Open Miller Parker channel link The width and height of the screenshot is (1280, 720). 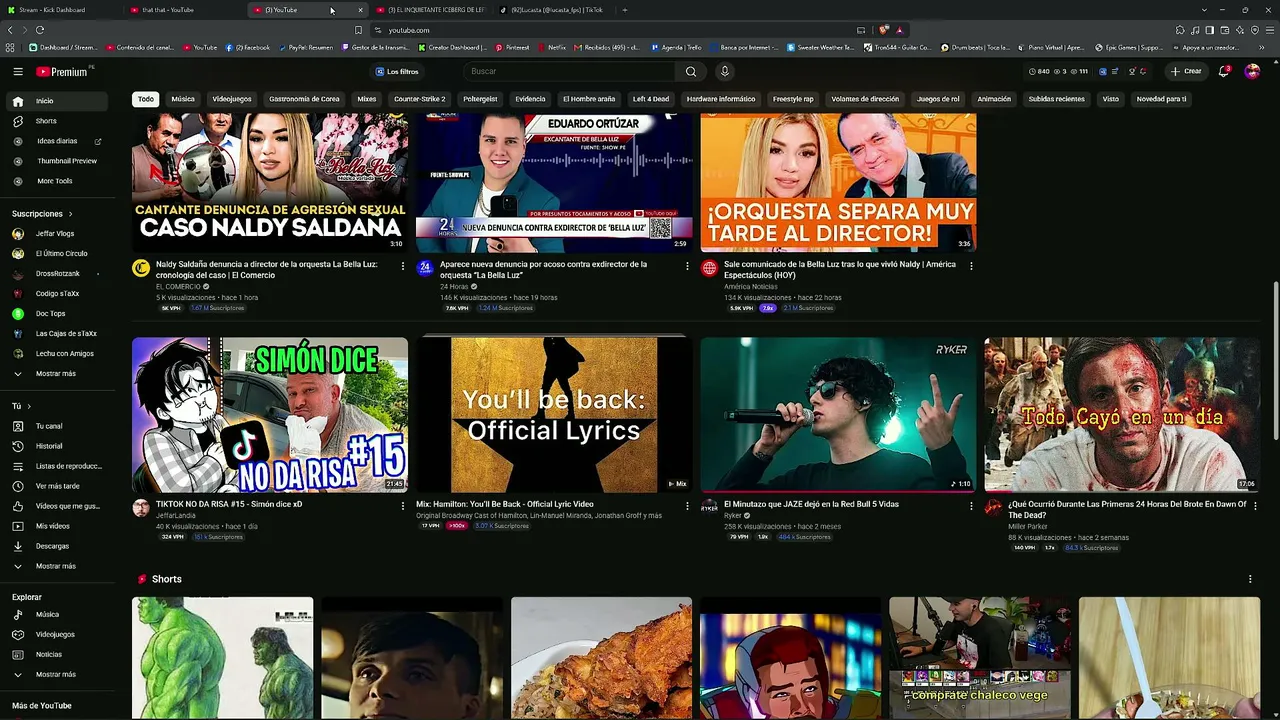[1028, 526]
